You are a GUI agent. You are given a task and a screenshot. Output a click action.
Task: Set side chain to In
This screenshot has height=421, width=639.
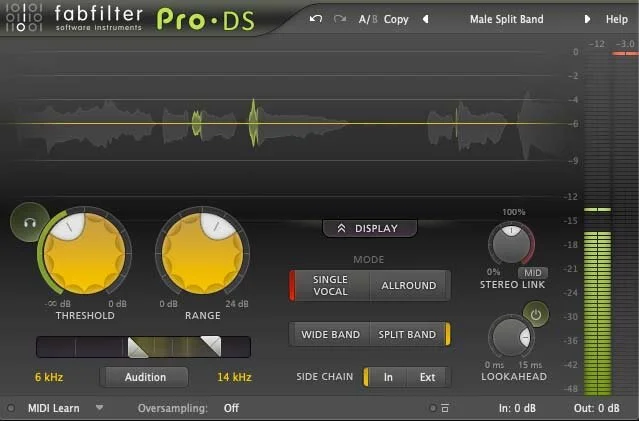click(x=387, y=377)
